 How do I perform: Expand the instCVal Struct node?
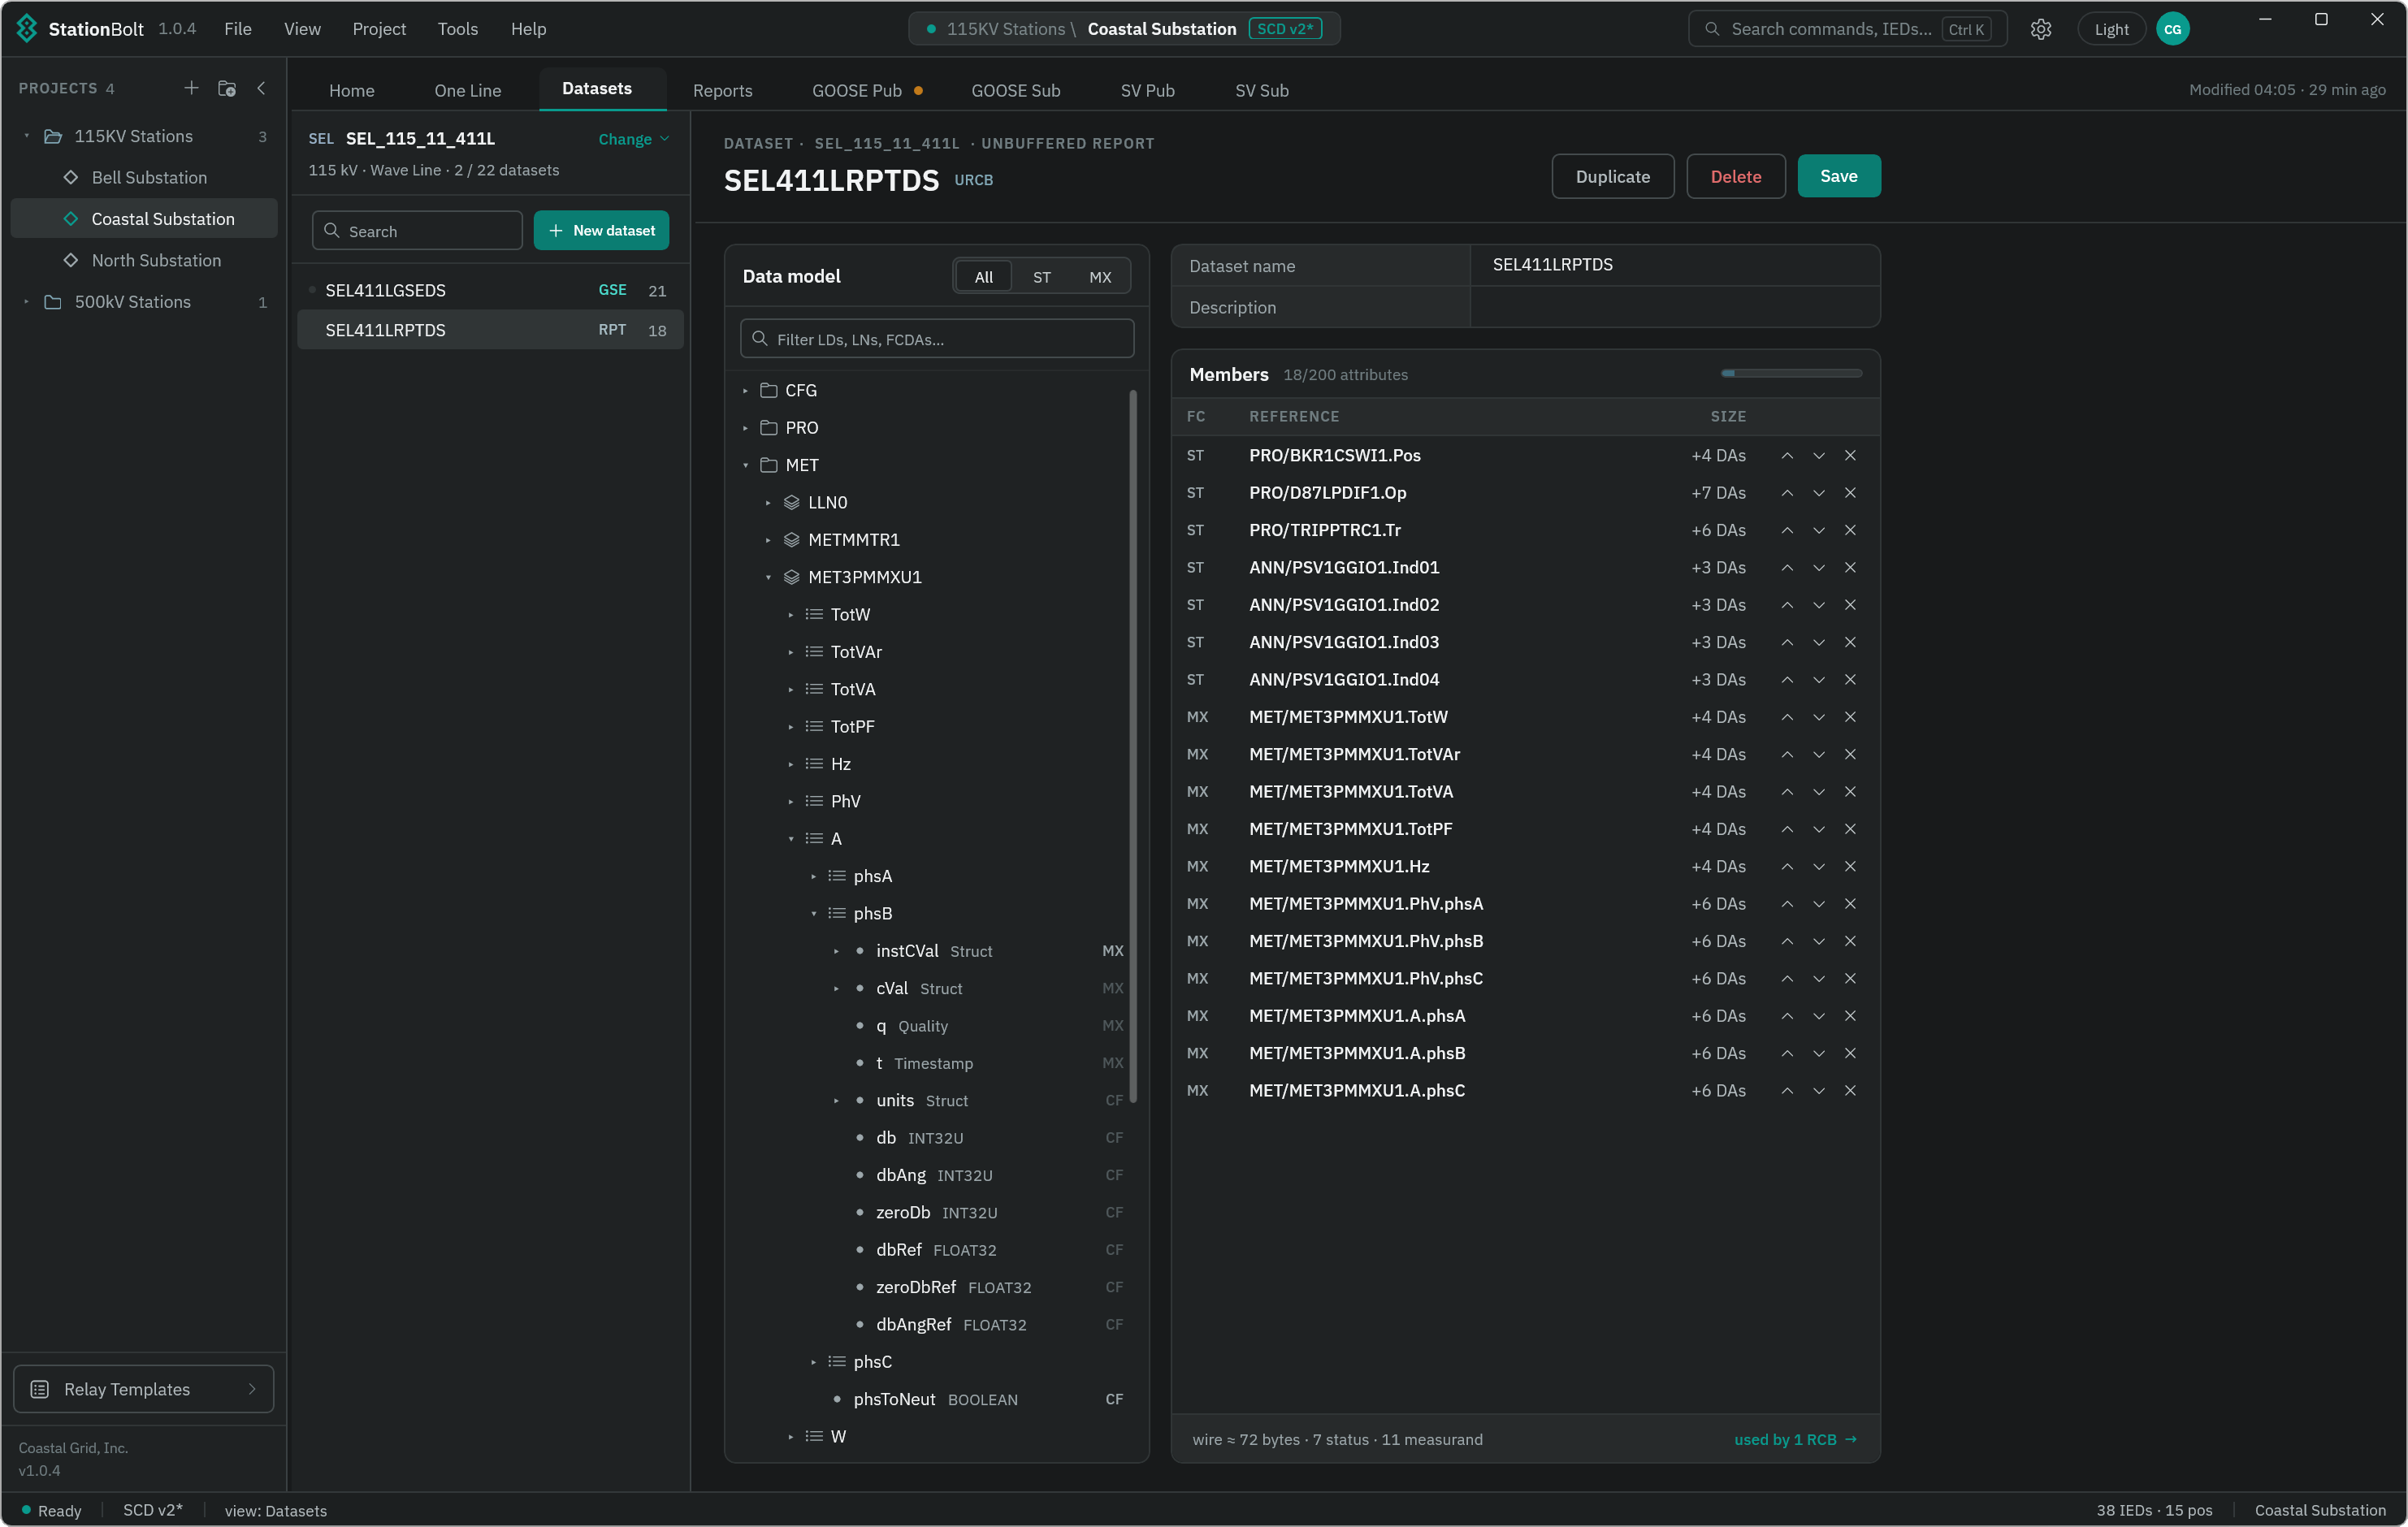(836, 951)
